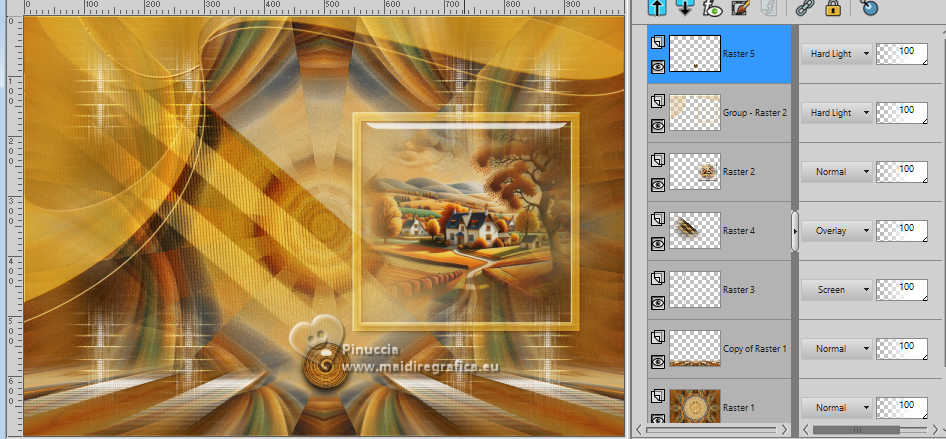This screenshot has width=946, height=439.
Task: Select the Copy of Raster 1 thumbnail
Action: pos(695,349)
